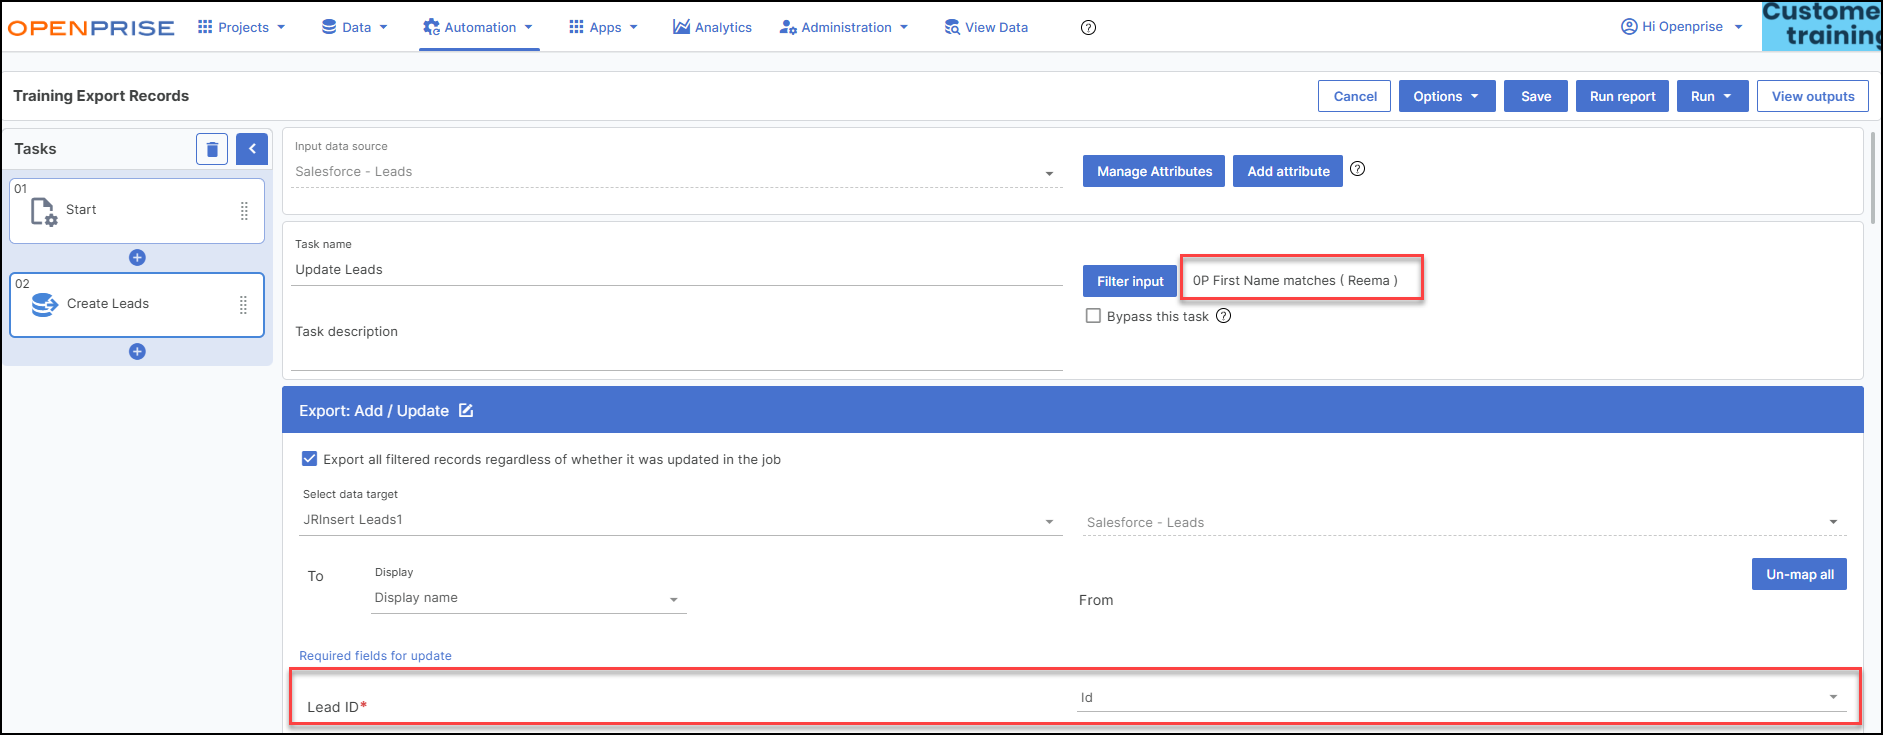The image size is (1883, 735).
Task: Click the help question mark in top navigation
Action: click(1088, 28)
